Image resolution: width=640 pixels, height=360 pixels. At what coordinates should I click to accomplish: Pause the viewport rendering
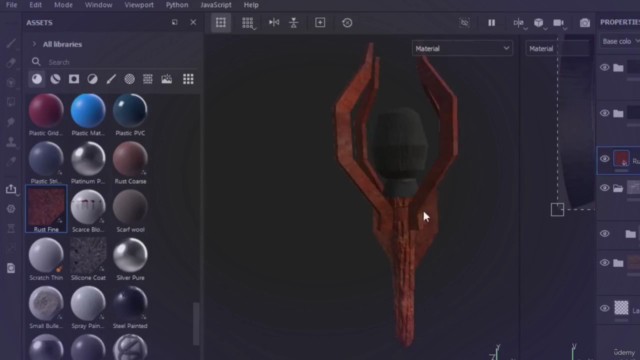coord(491,22)
